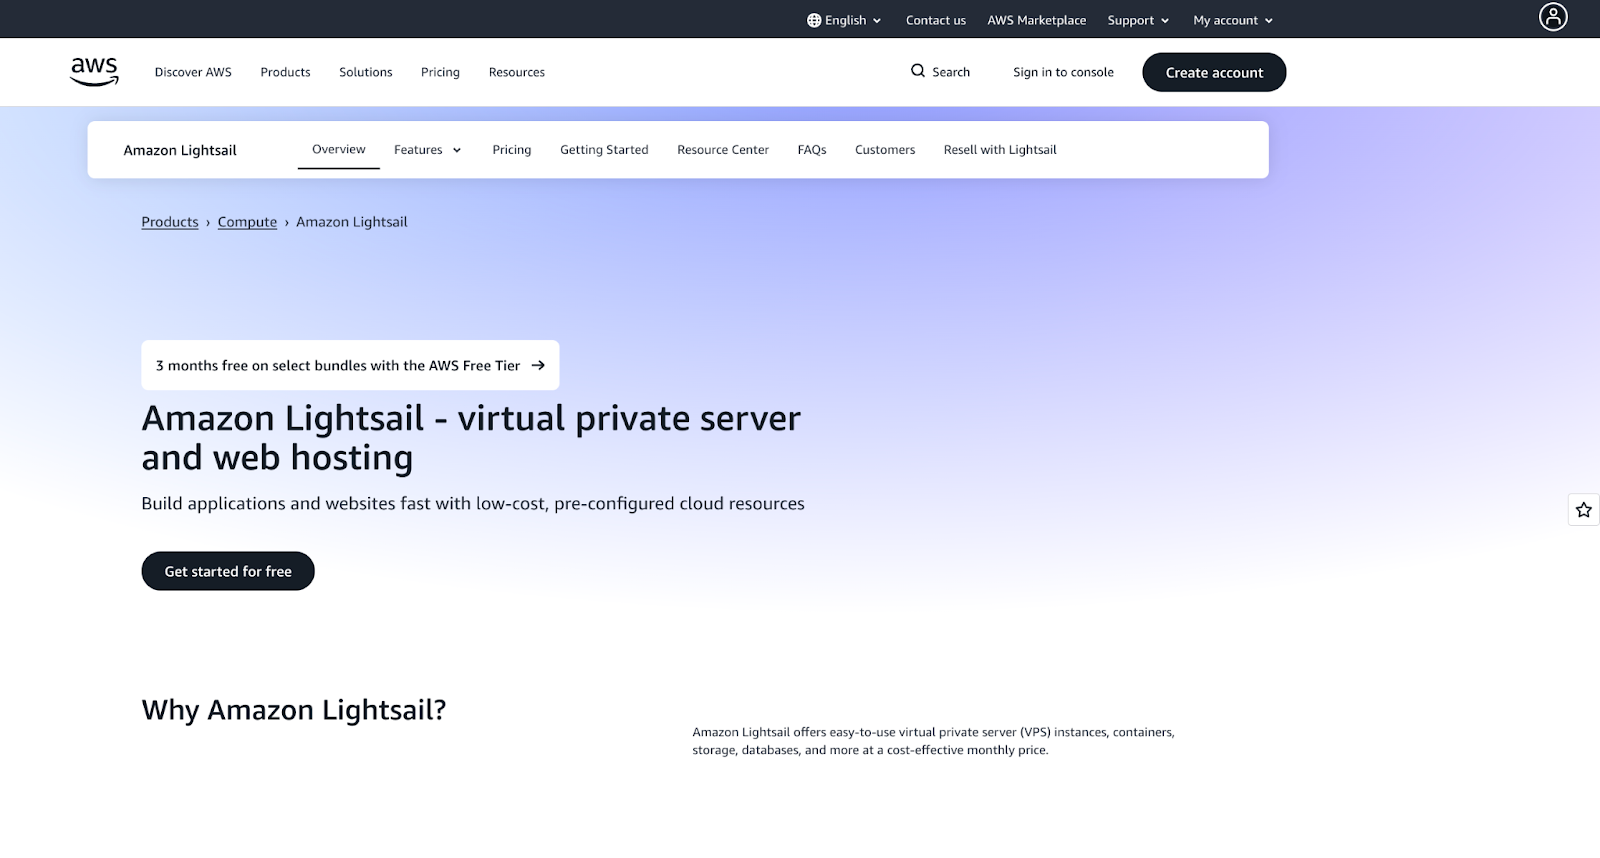1600x858 pixels.
Task: Expand the My account dropdown chevron
Action: (1269, 21)
